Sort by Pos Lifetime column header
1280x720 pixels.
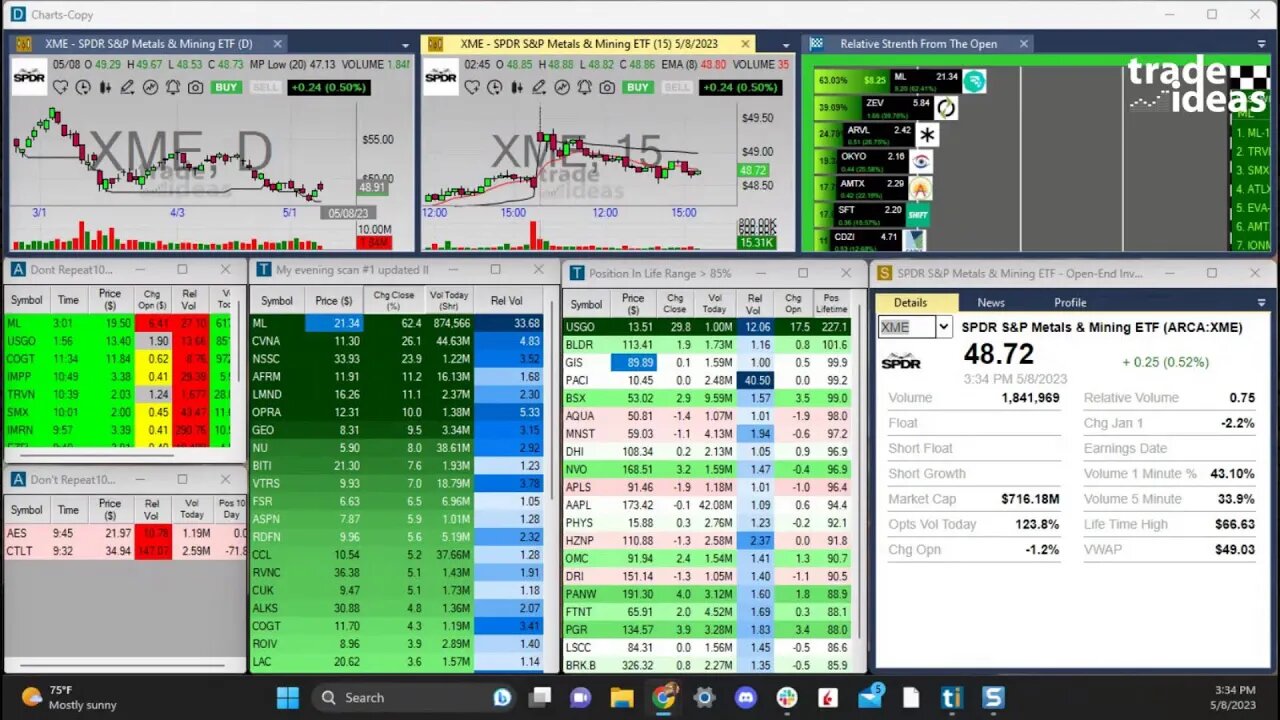point(831,303)
